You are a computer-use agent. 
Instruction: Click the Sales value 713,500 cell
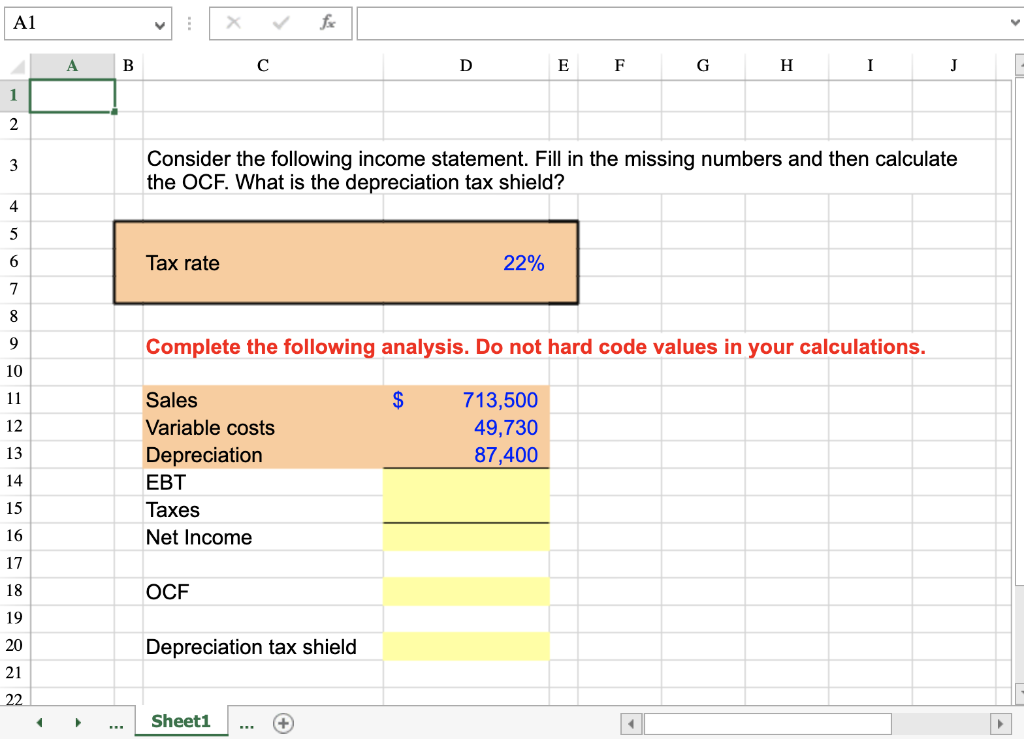coord(466,400)
